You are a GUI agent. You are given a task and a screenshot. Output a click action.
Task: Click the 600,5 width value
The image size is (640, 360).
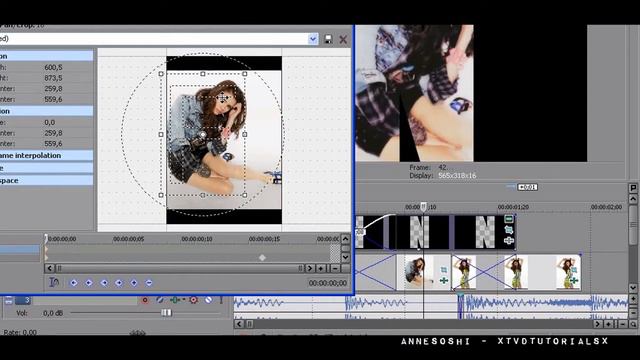pos(53,67)
